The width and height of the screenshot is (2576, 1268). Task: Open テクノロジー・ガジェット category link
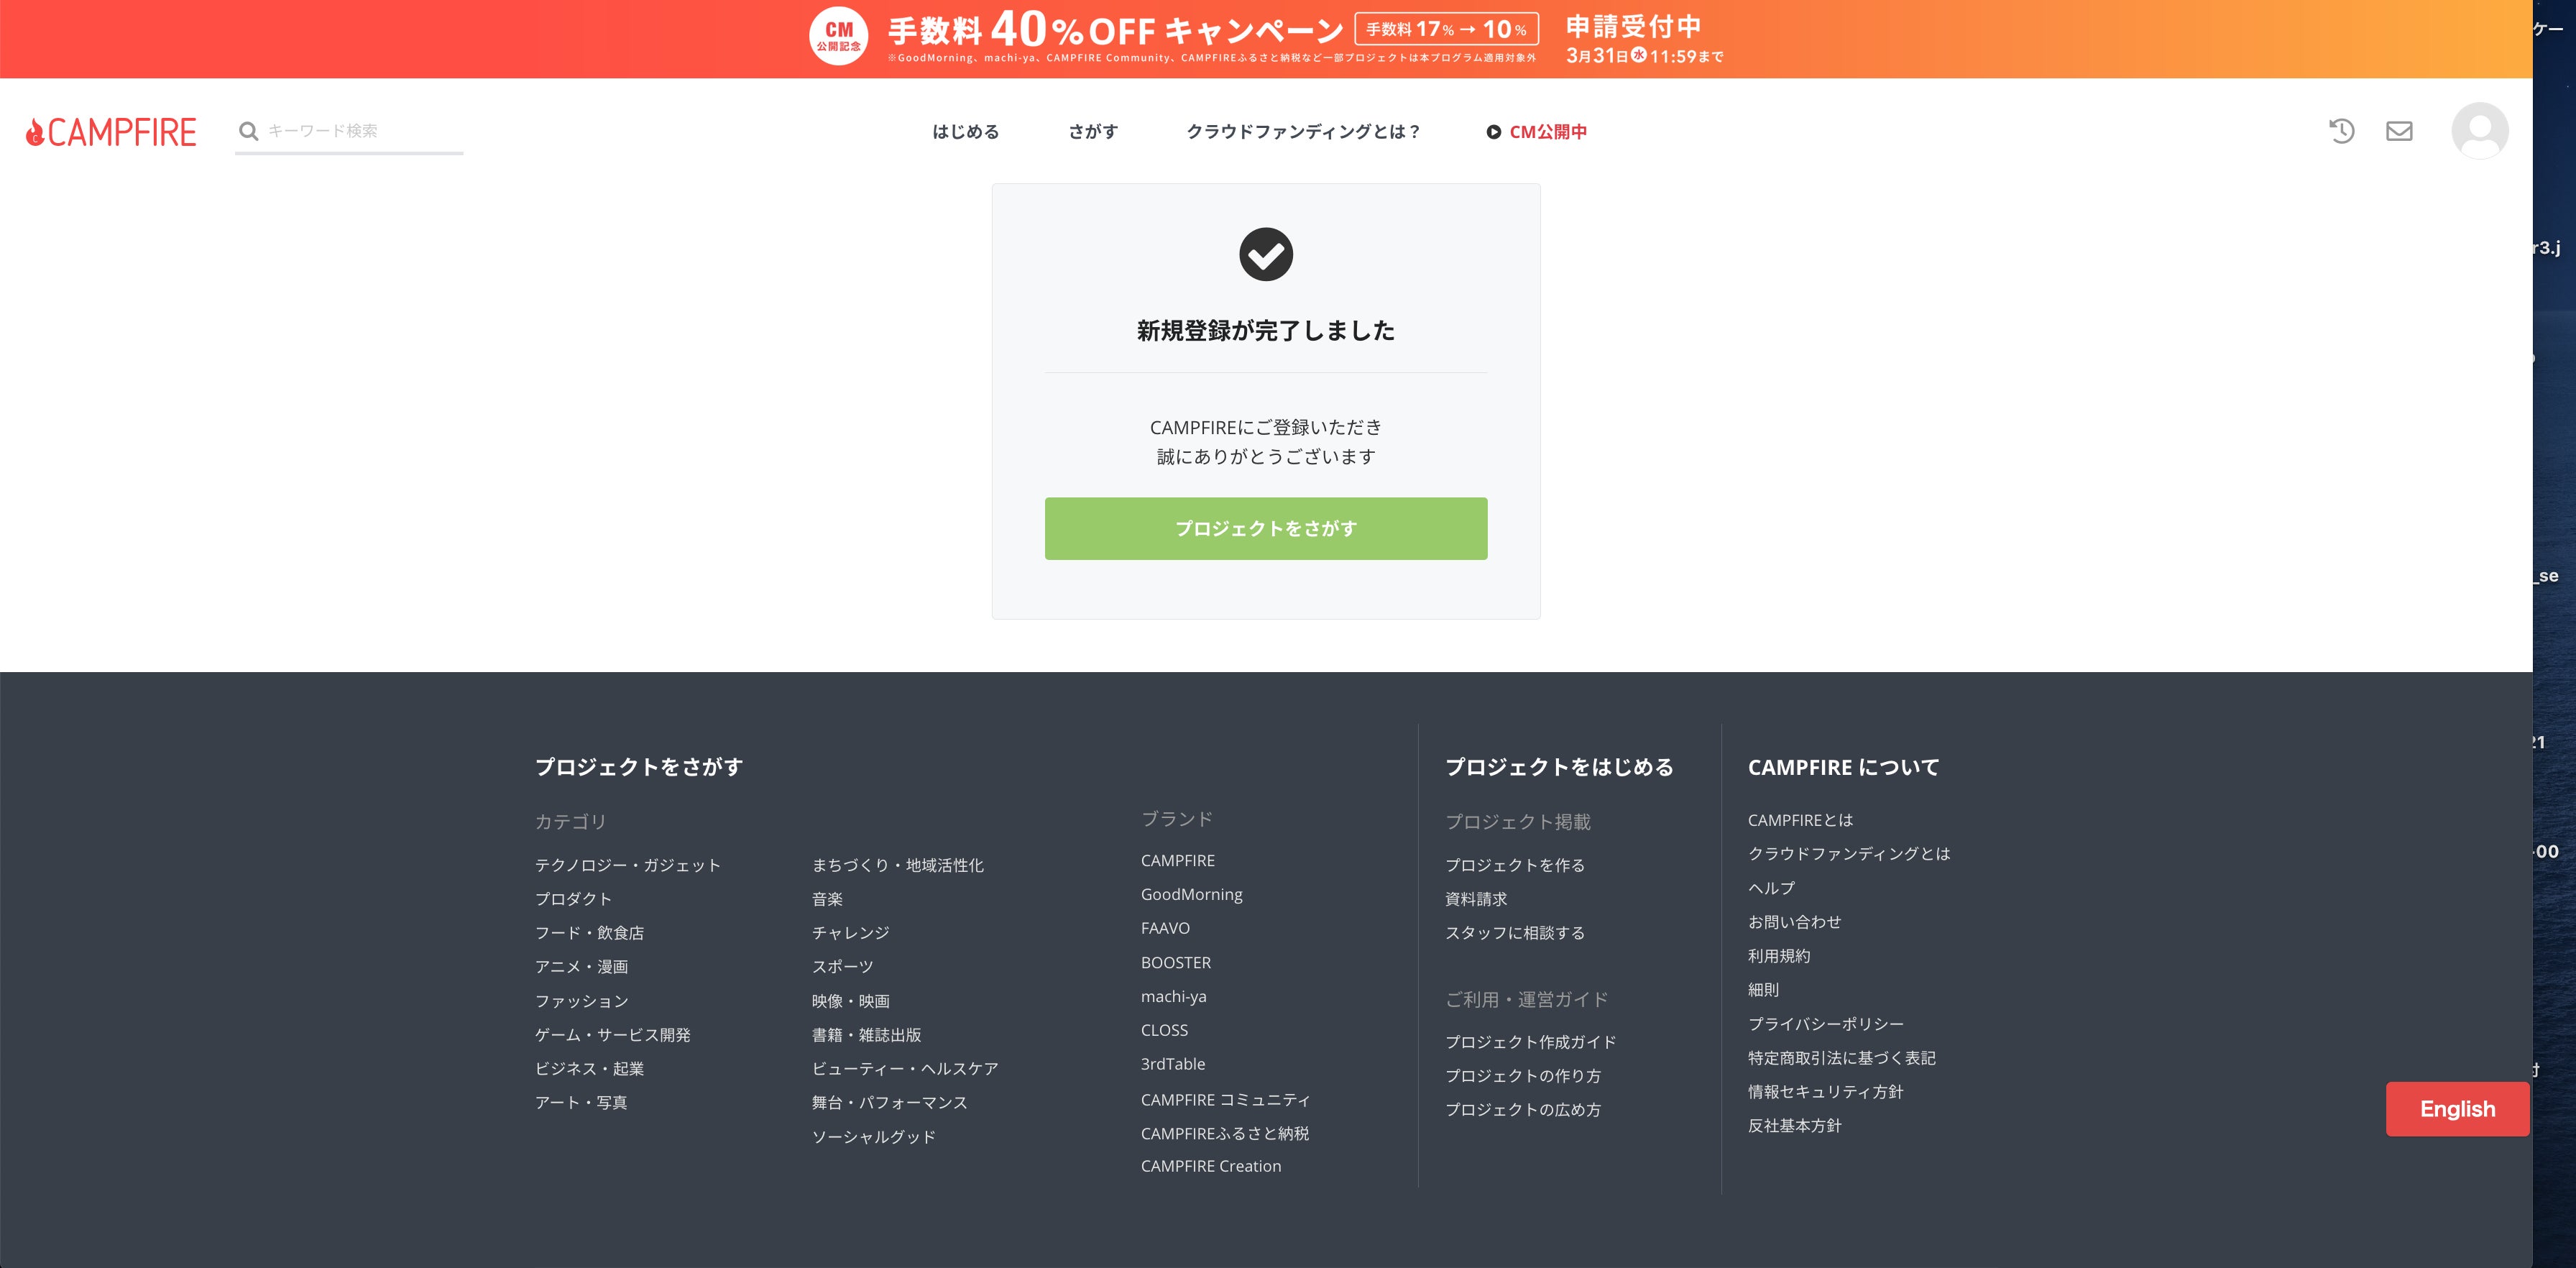pos(627,865)
